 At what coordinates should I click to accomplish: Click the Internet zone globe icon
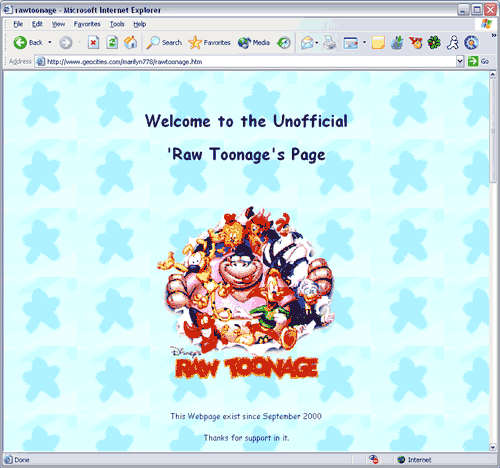pos(401,460)
